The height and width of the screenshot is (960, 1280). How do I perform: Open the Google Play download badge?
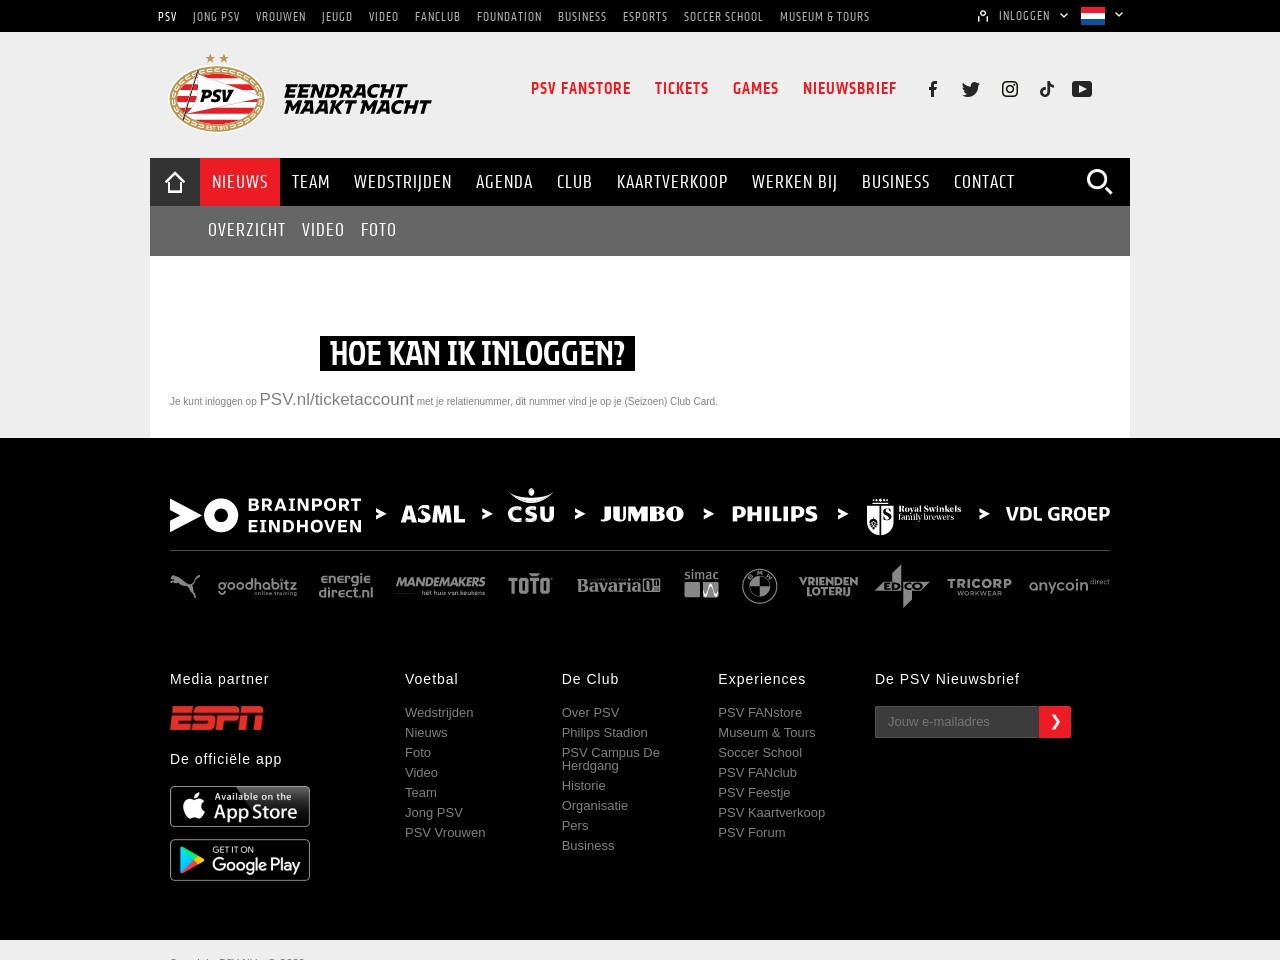[x=240, y=860]
